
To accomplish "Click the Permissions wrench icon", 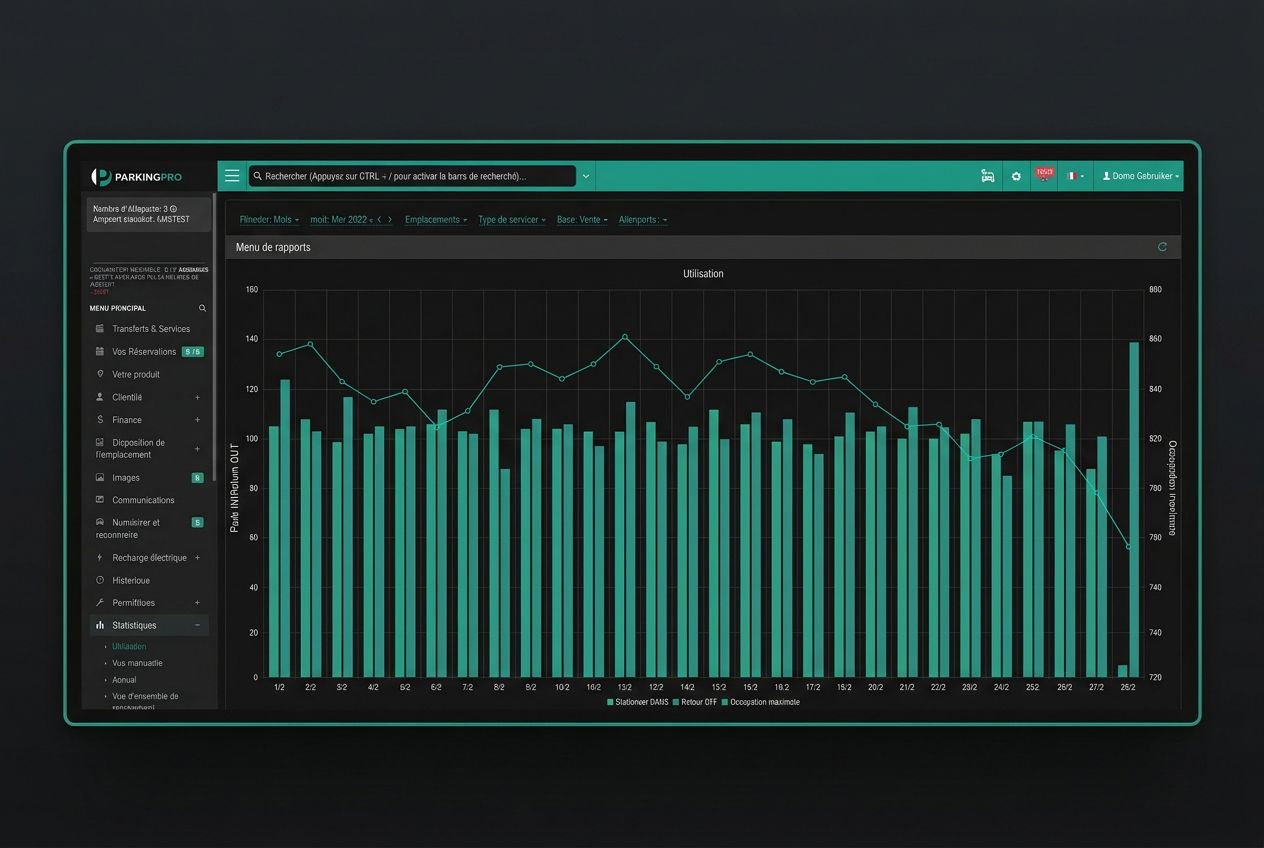I will (100, 603).
